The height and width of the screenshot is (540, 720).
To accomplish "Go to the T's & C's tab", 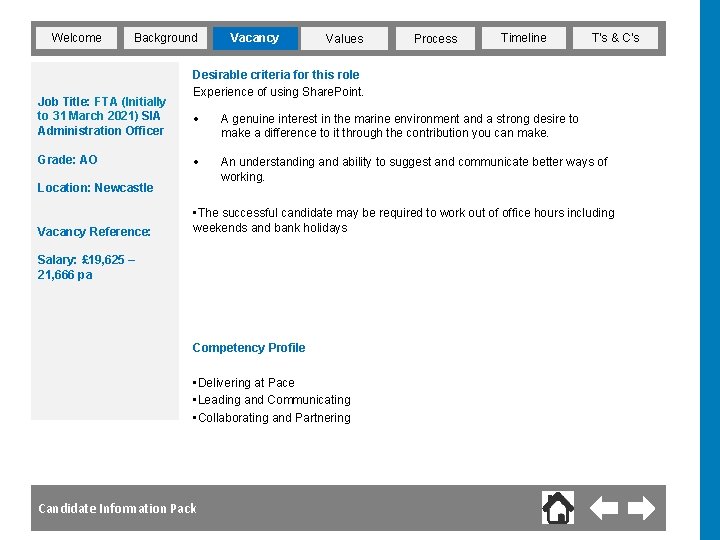I will pyautogui.click(x=615, y=38).
